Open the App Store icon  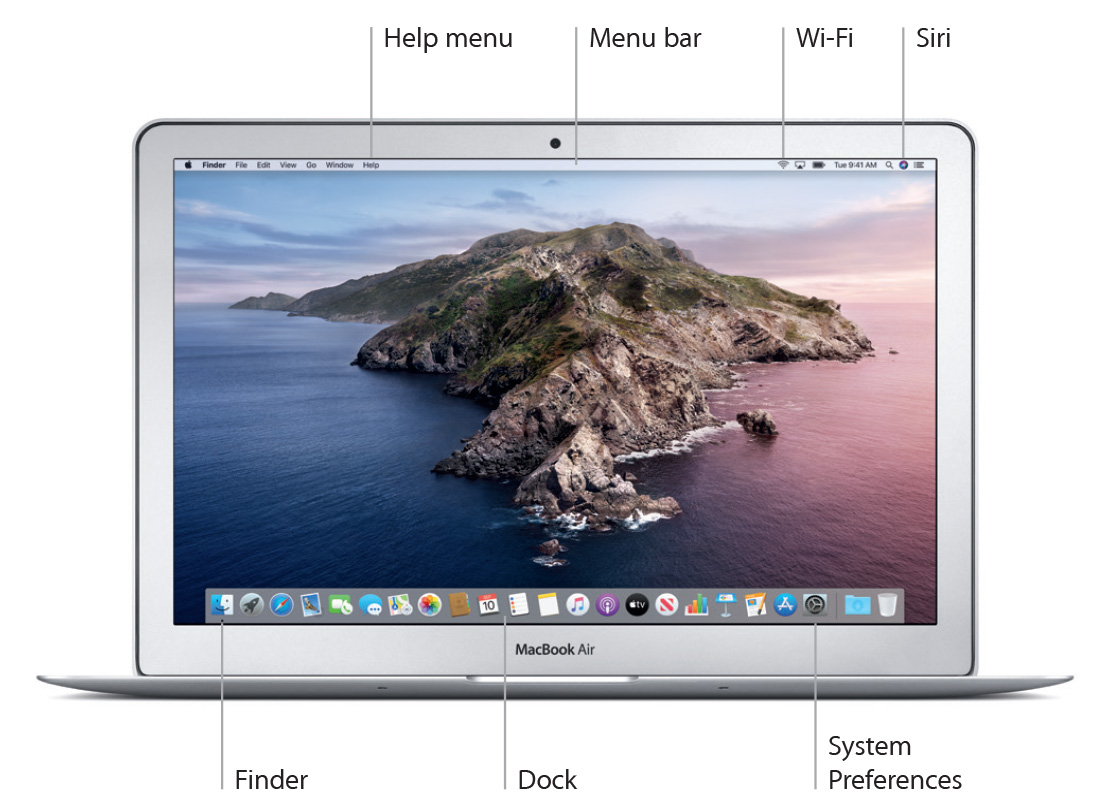tap(785, 605)
